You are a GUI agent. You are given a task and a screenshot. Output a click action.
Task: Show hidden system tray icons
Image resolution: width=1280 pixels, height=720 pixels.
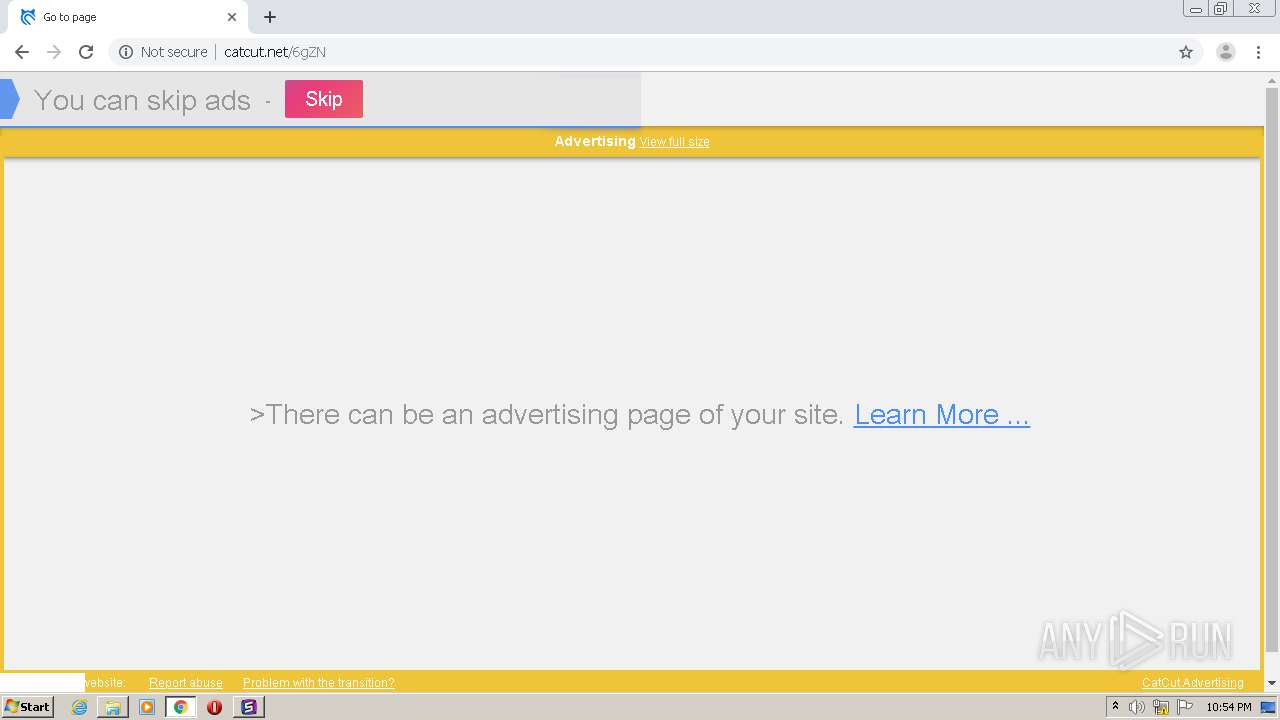pyautogui.click(x=1115, y=707)
